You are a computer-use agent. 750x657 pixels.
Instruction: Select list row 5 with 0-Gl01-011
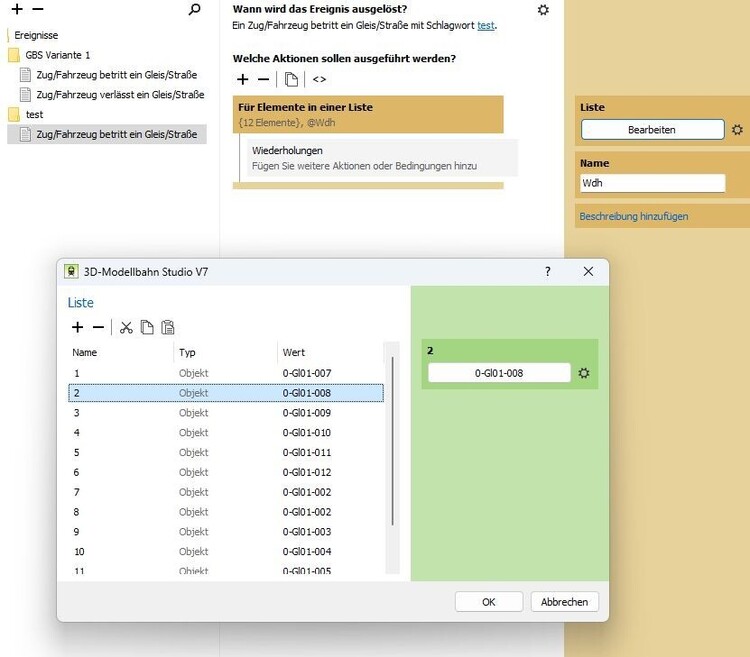pos(226,452)
